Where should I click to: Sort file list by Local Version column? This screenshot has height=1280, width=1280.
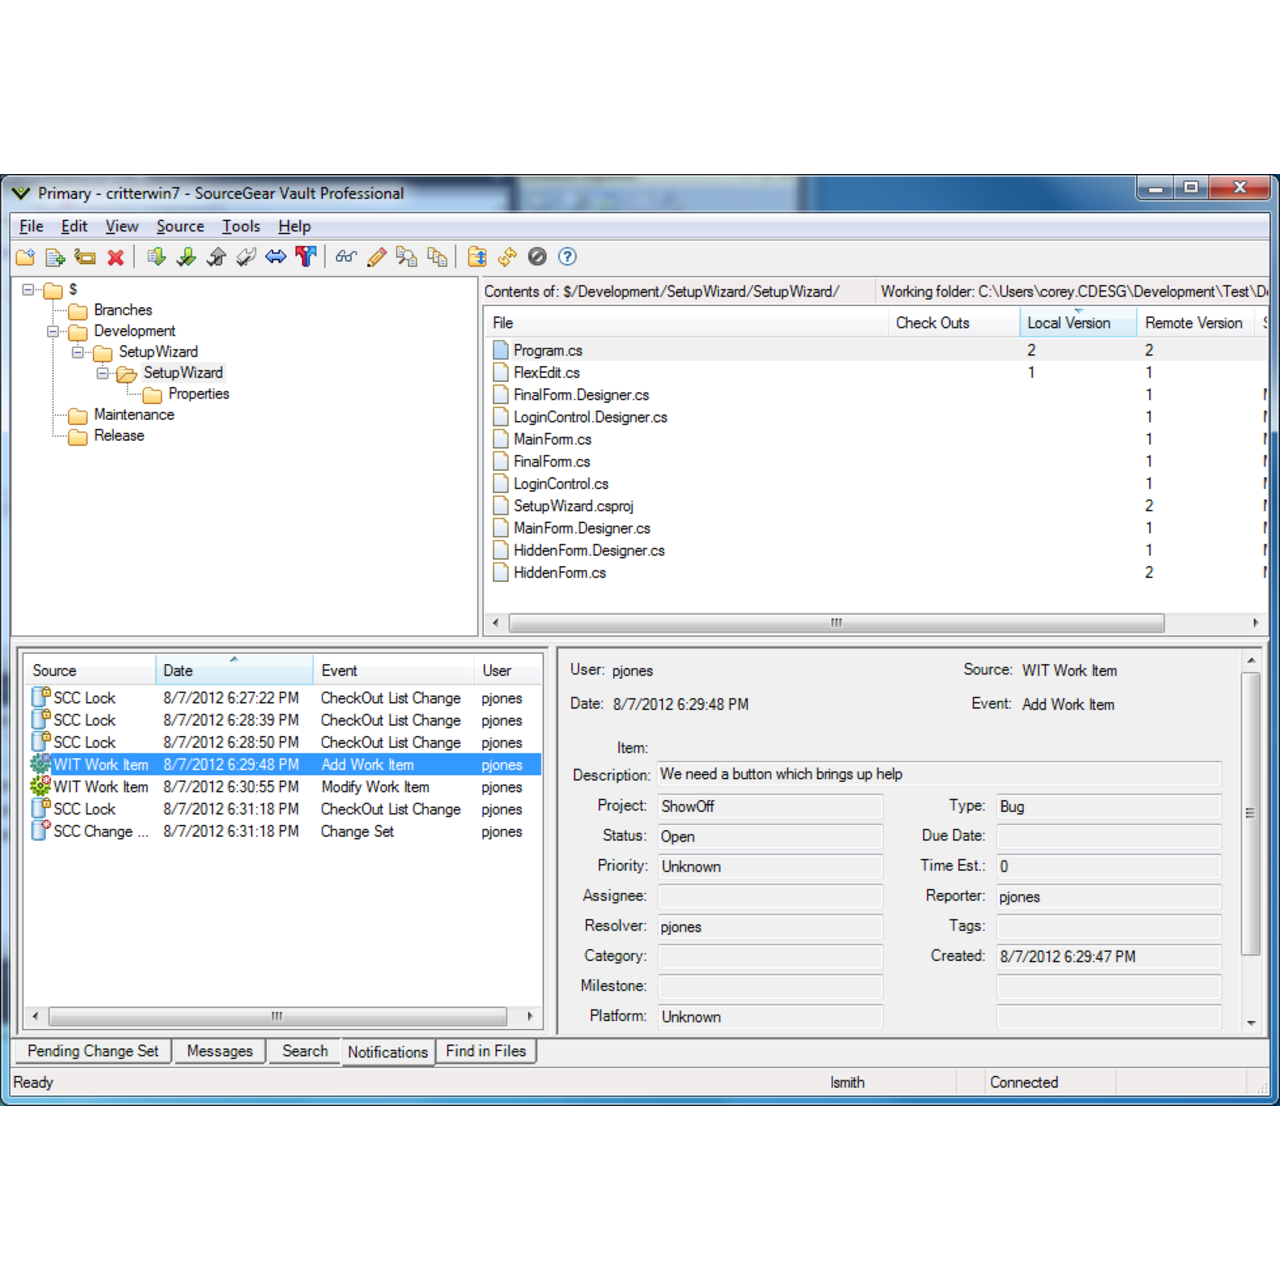(1068, 323)
